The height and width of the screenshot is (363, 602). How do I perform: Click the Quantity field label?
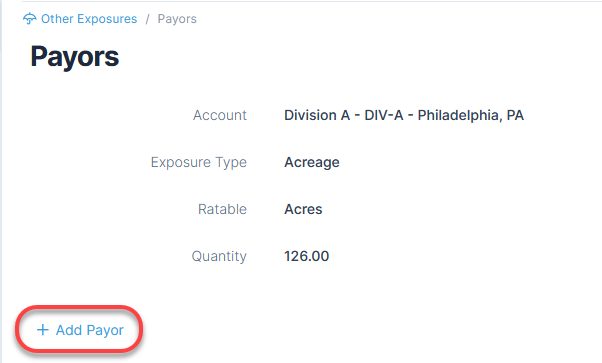[x=219, y=256]
